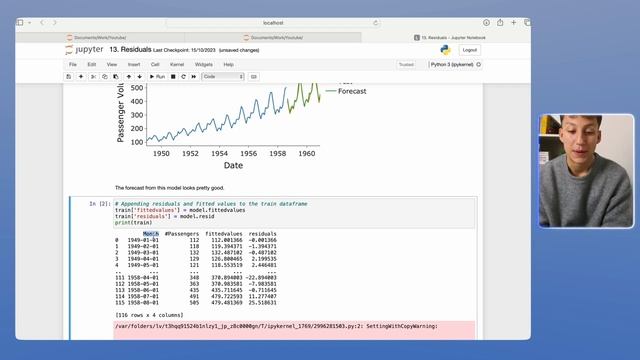
Task: Click the SettingWithCopyWarning output line
Action: [x=276, y=326]
